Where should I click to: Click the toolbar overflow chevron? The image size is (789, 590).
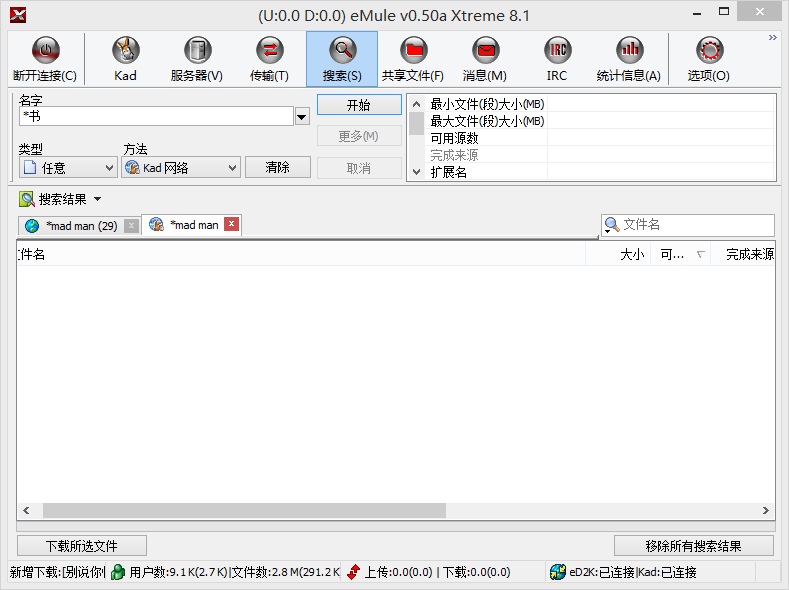click(x=772, y=38)
